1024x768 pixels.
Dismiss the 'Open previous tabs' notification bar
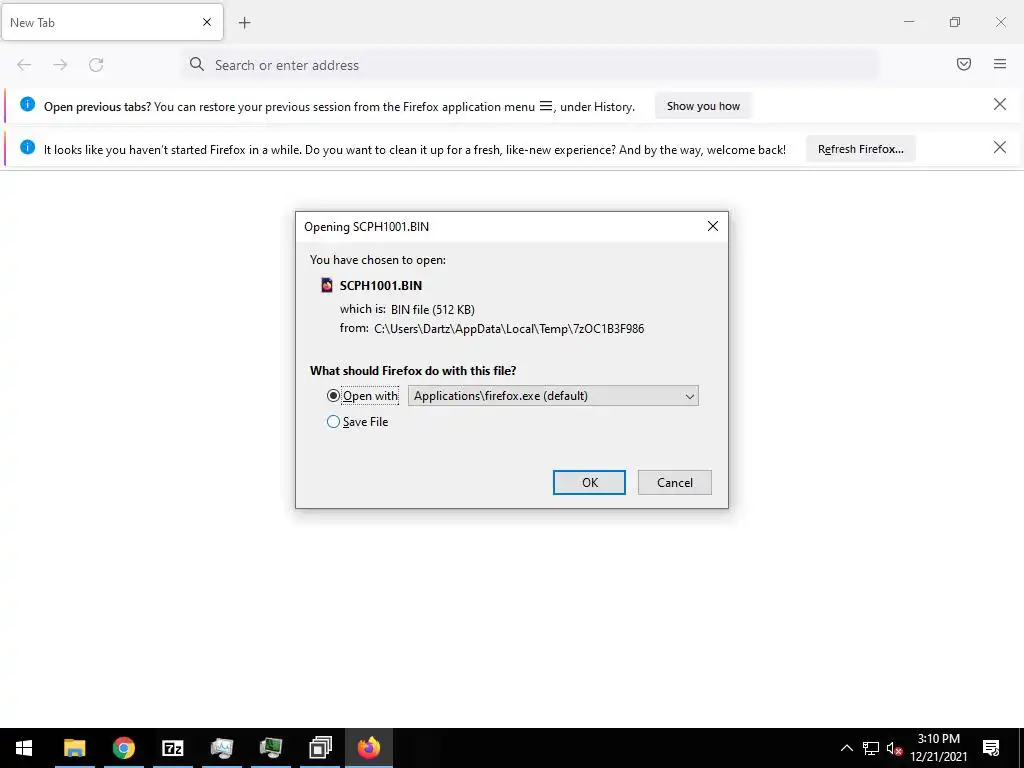999,104
